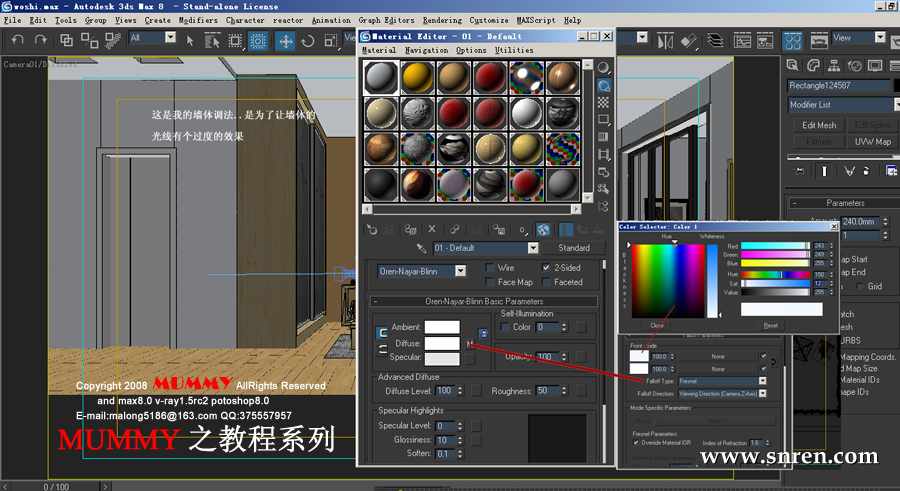Click the Pin Stack icon in modifier panel
This screenshot has width=900, height=491.
coord(800,171)
